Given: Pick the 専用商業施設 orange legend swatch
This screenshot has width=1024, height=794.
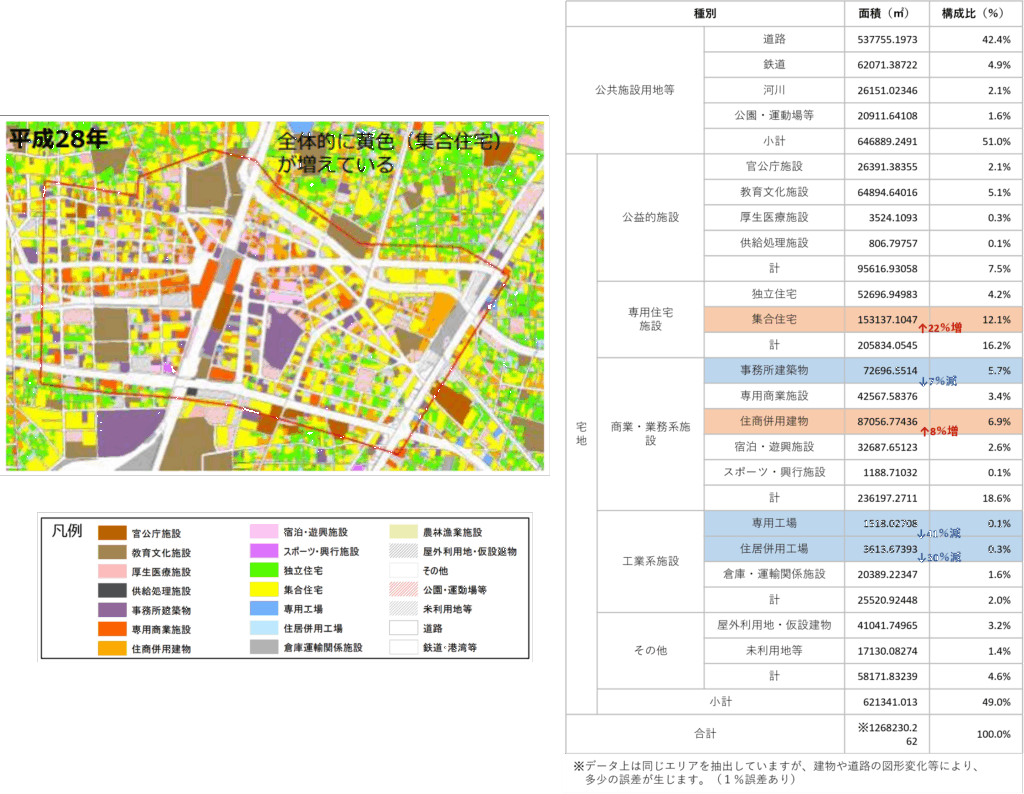Looking at the screenshot, I should coord(112,629).
